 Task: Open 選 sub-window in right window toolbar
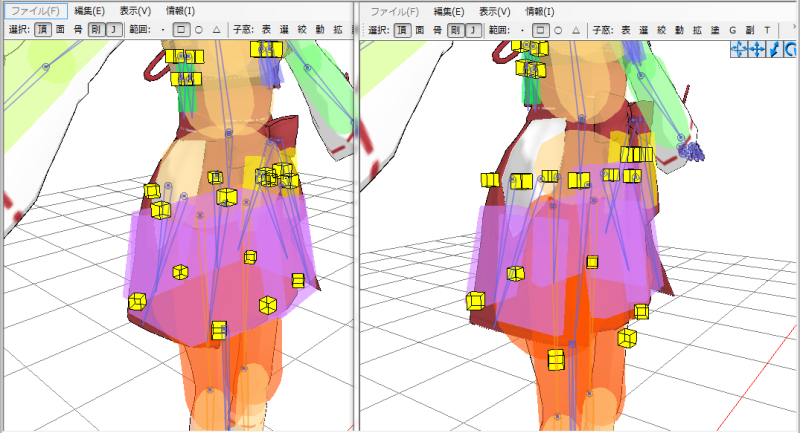point(643,30)
